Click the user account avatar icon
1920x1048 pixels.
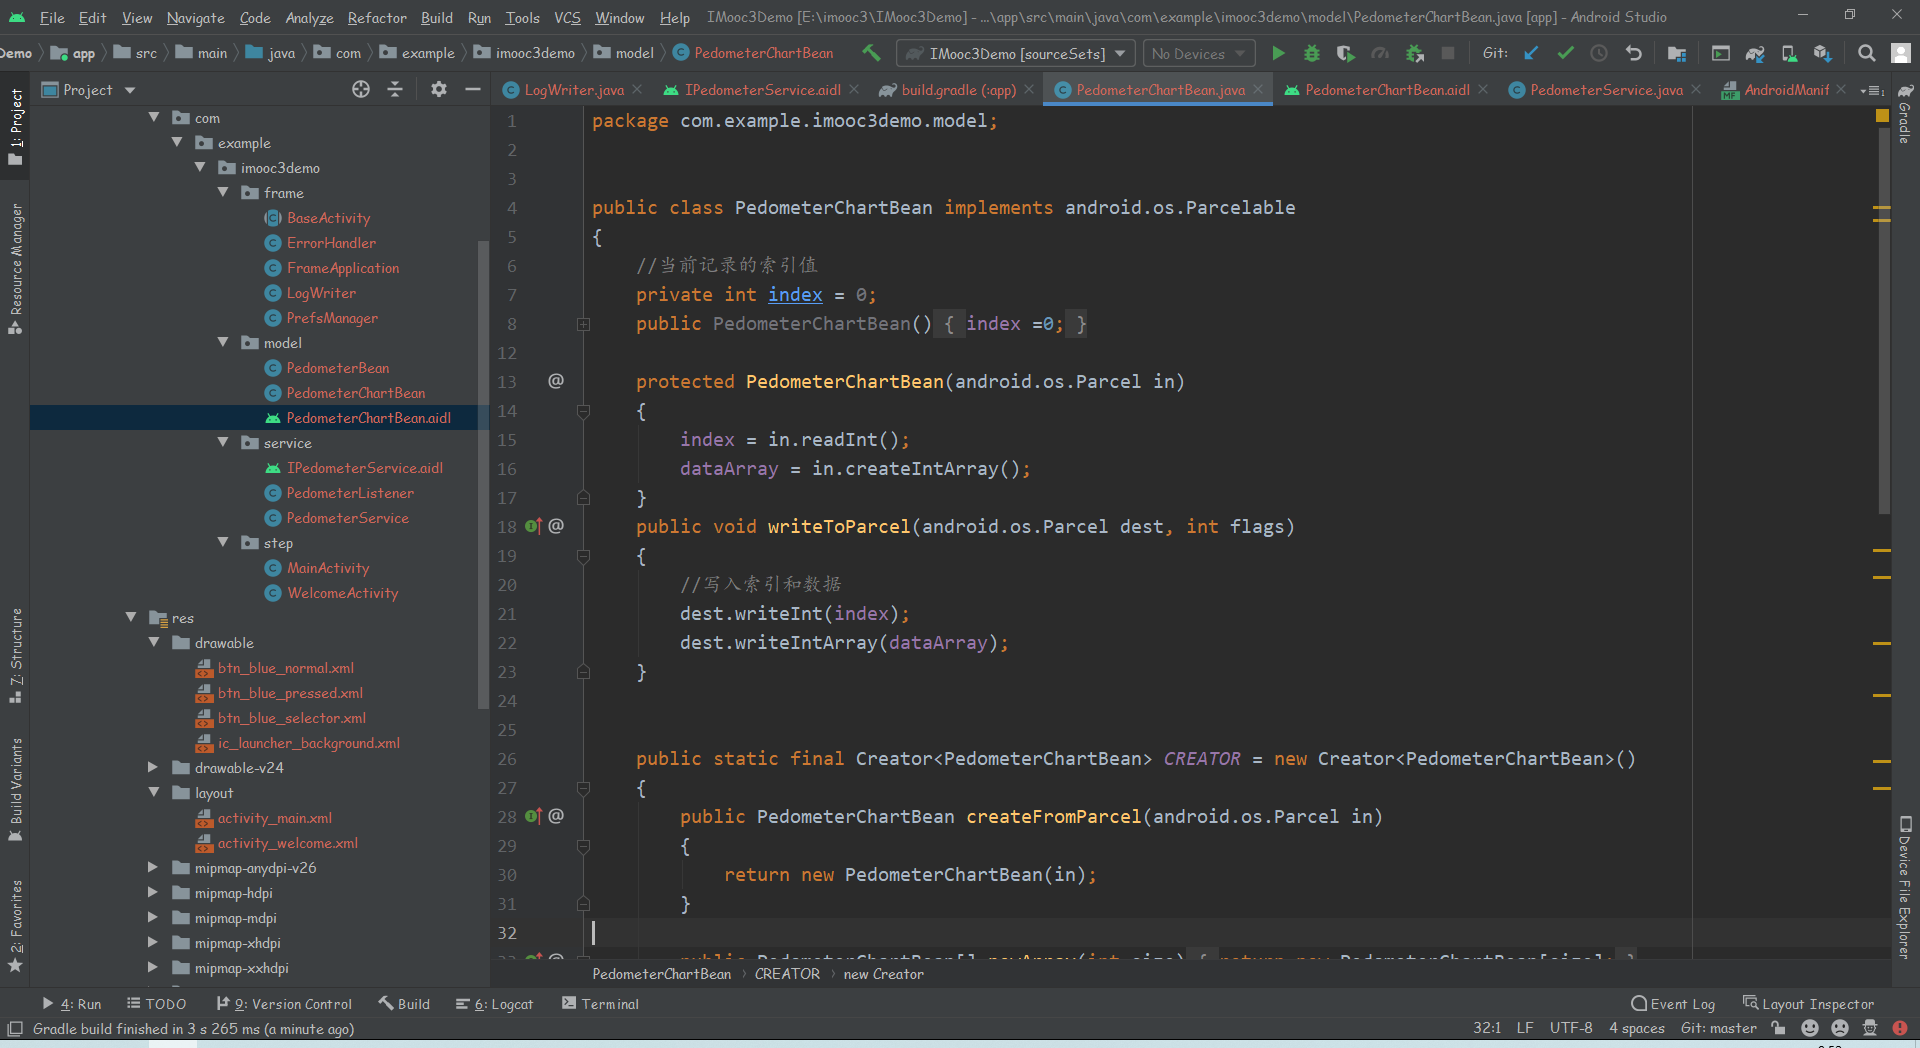pos(1901,53)
